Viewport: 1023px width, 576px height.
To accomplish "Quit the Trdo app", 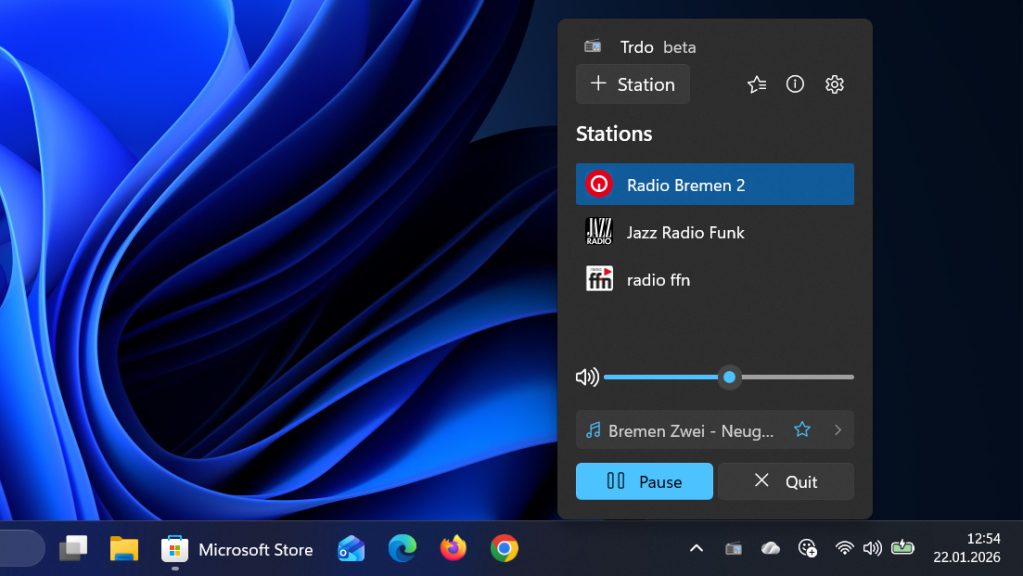I will coord(786,481).
